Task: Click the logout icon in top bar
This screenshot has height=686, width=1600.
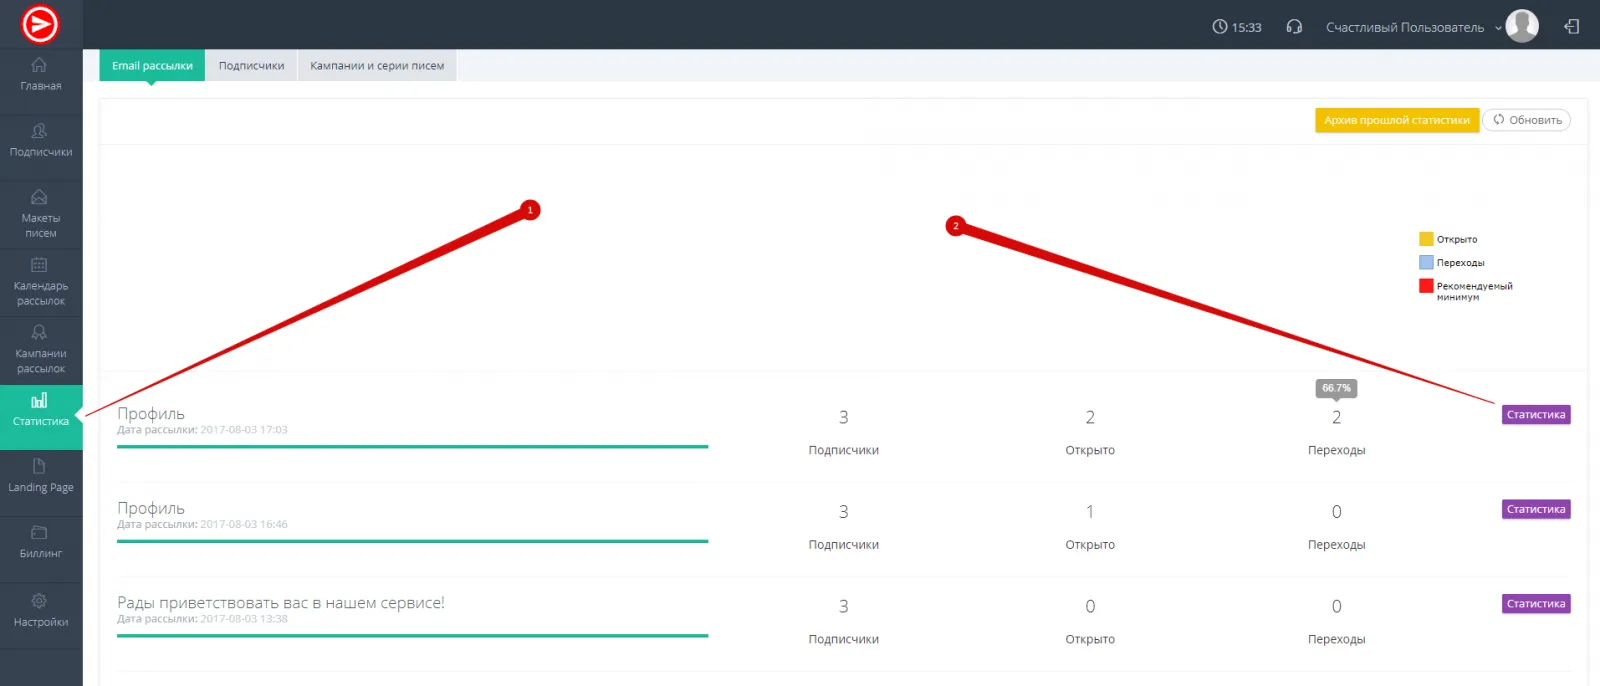Action: [1571, 27]
